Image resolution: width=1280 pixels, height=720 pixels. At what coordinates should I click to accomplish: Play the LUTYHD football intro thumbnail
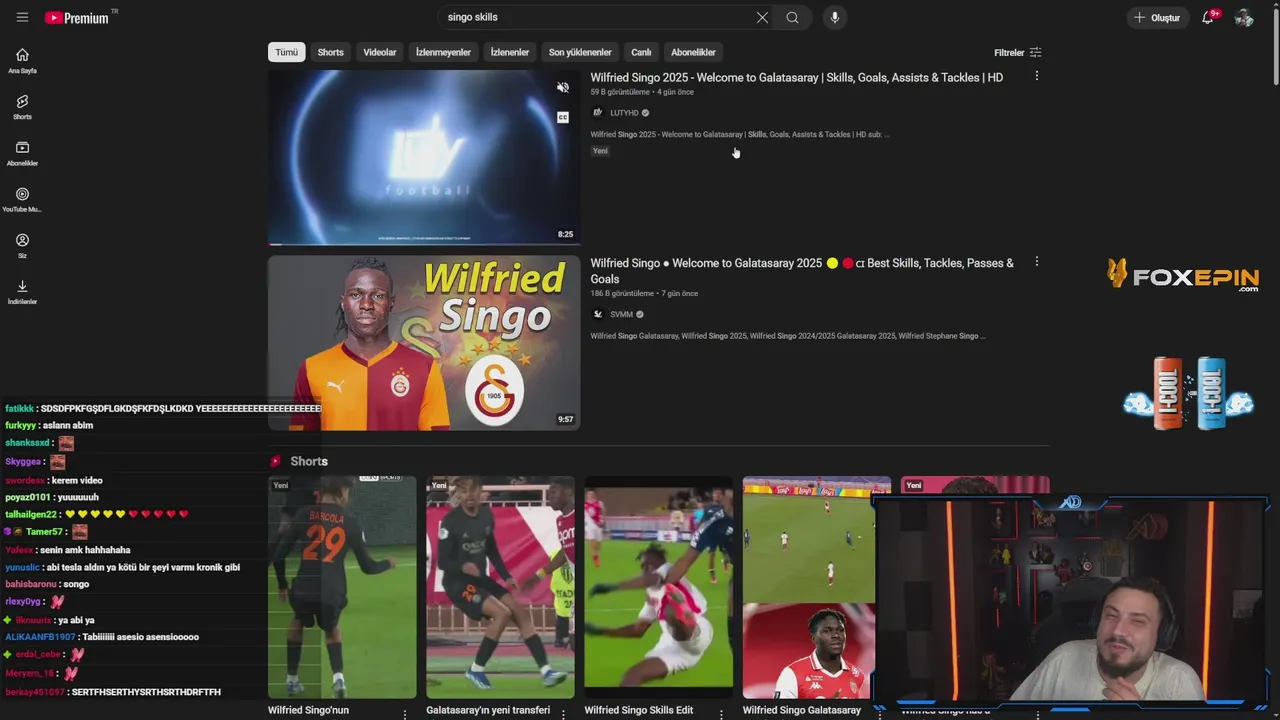[x=423, y=157]
